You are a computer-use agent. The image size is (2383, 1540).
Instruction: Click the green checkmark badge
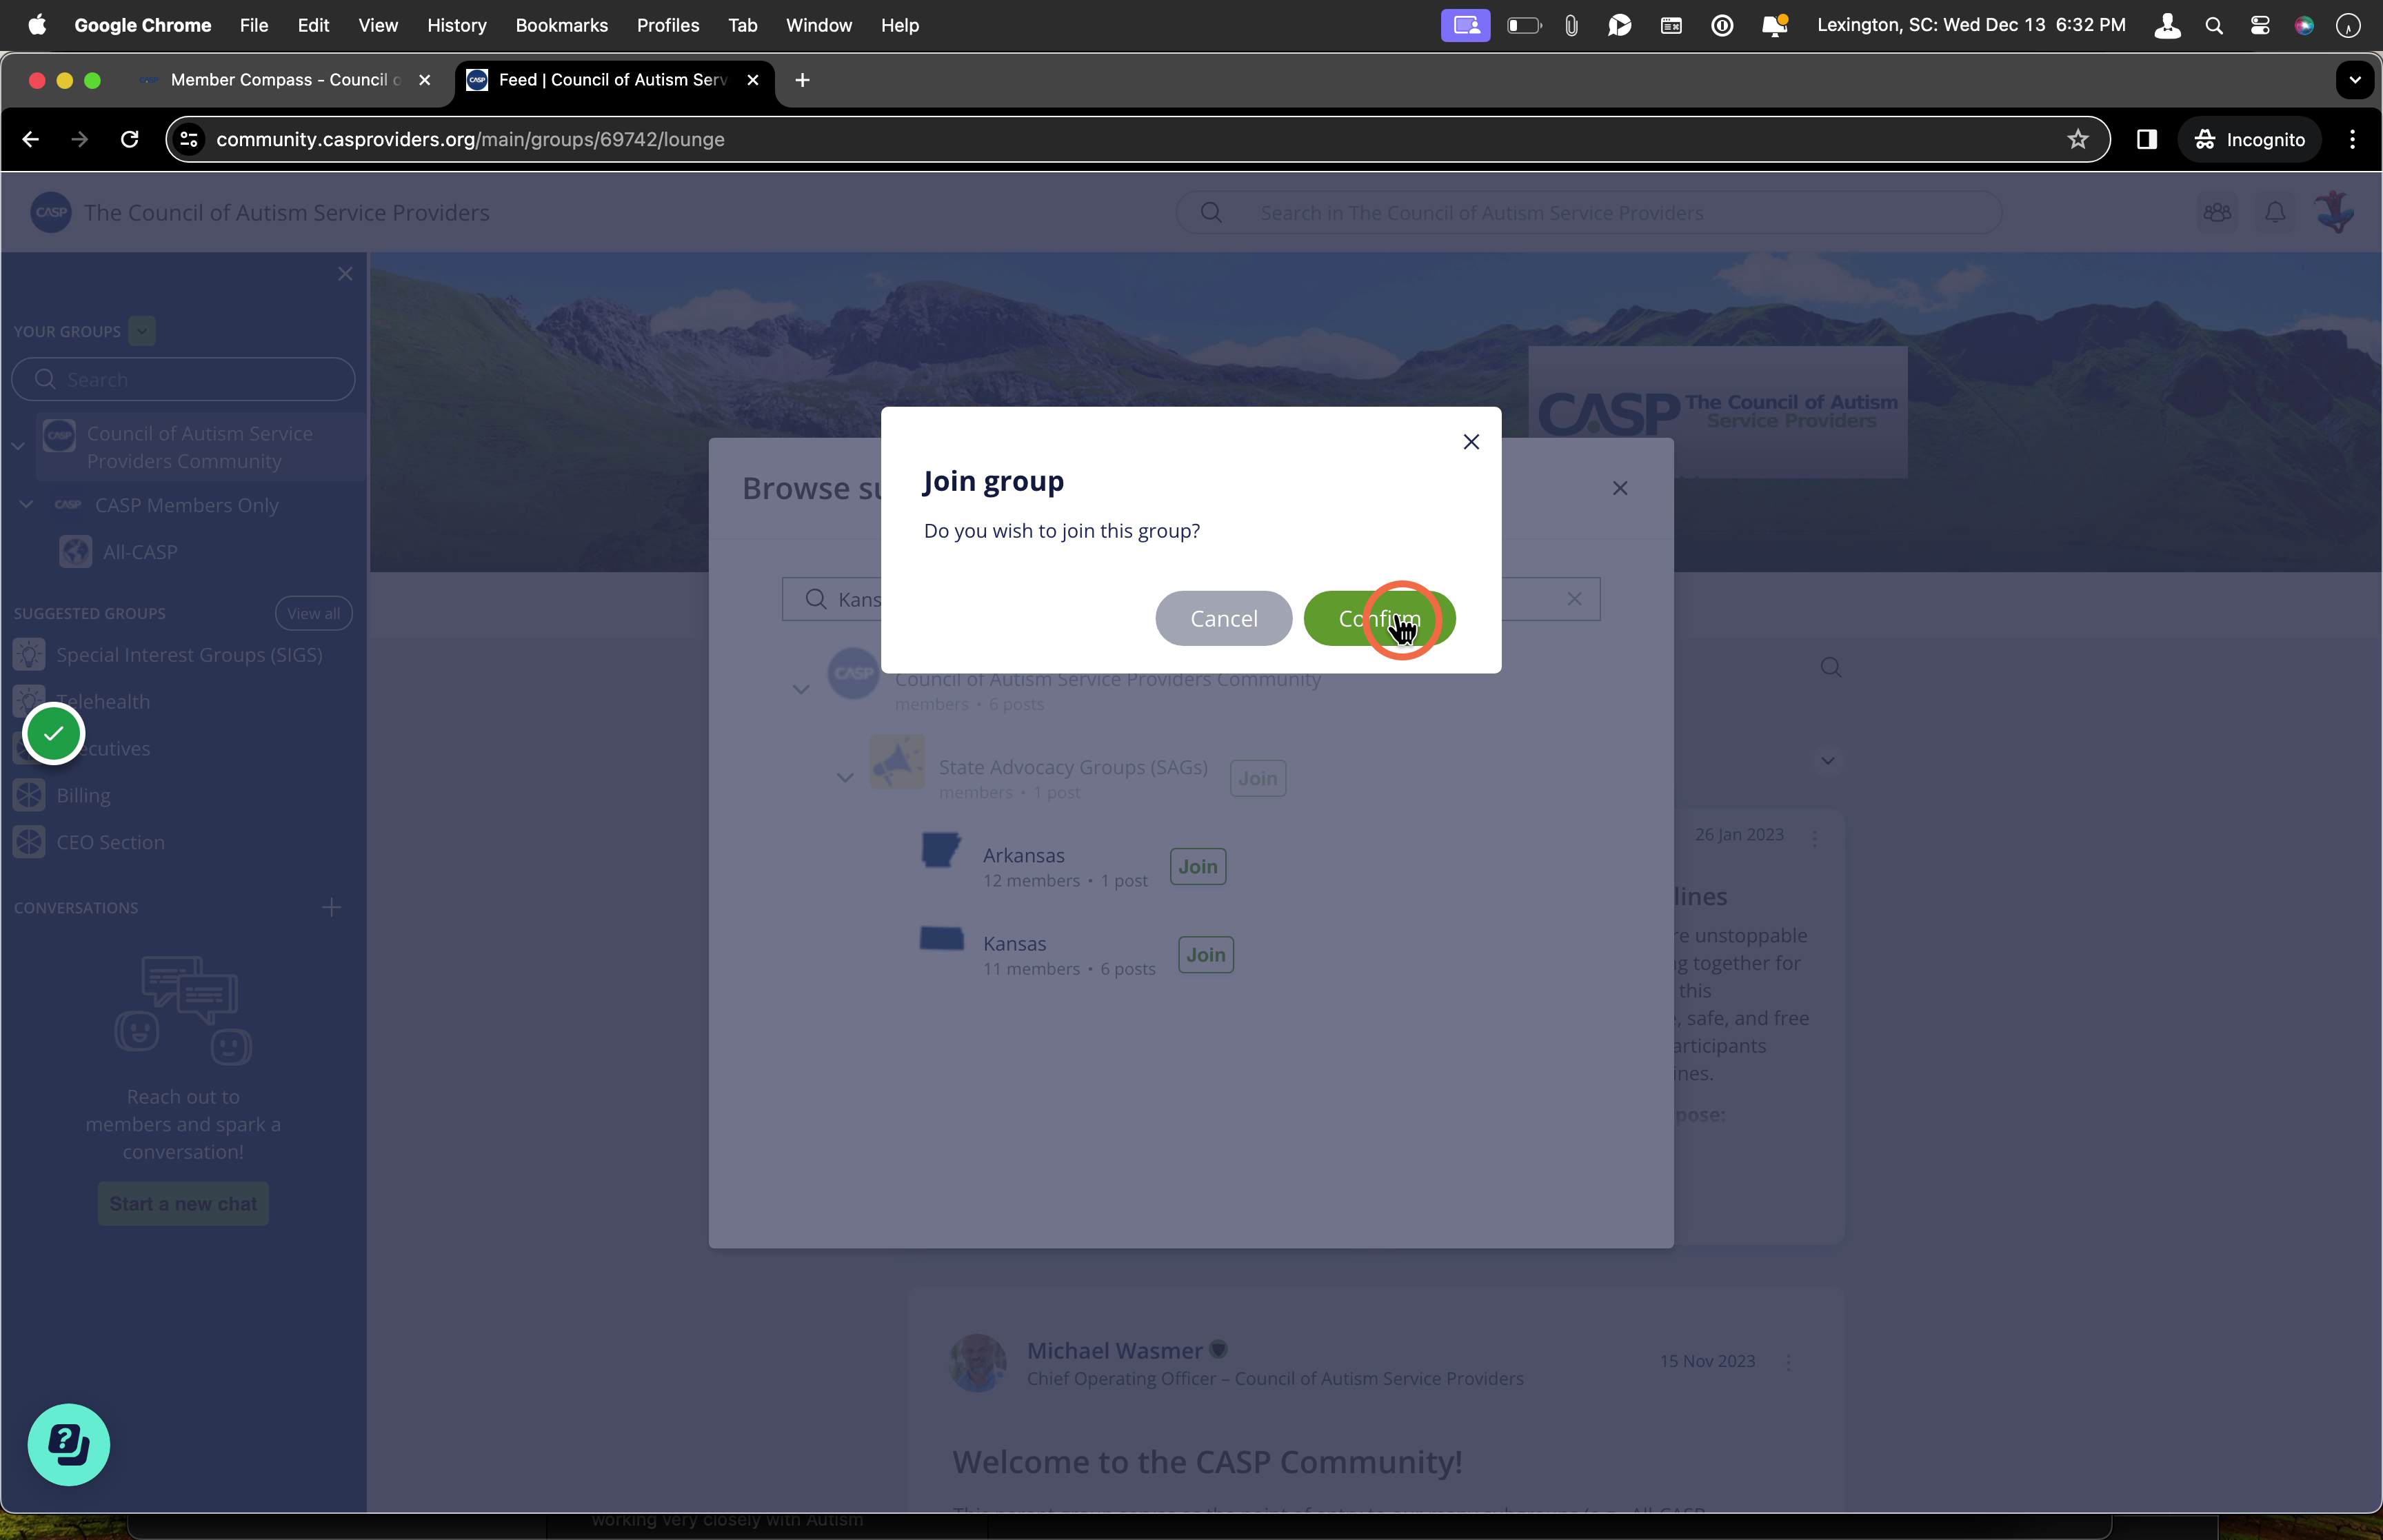[x=53, y=734]
